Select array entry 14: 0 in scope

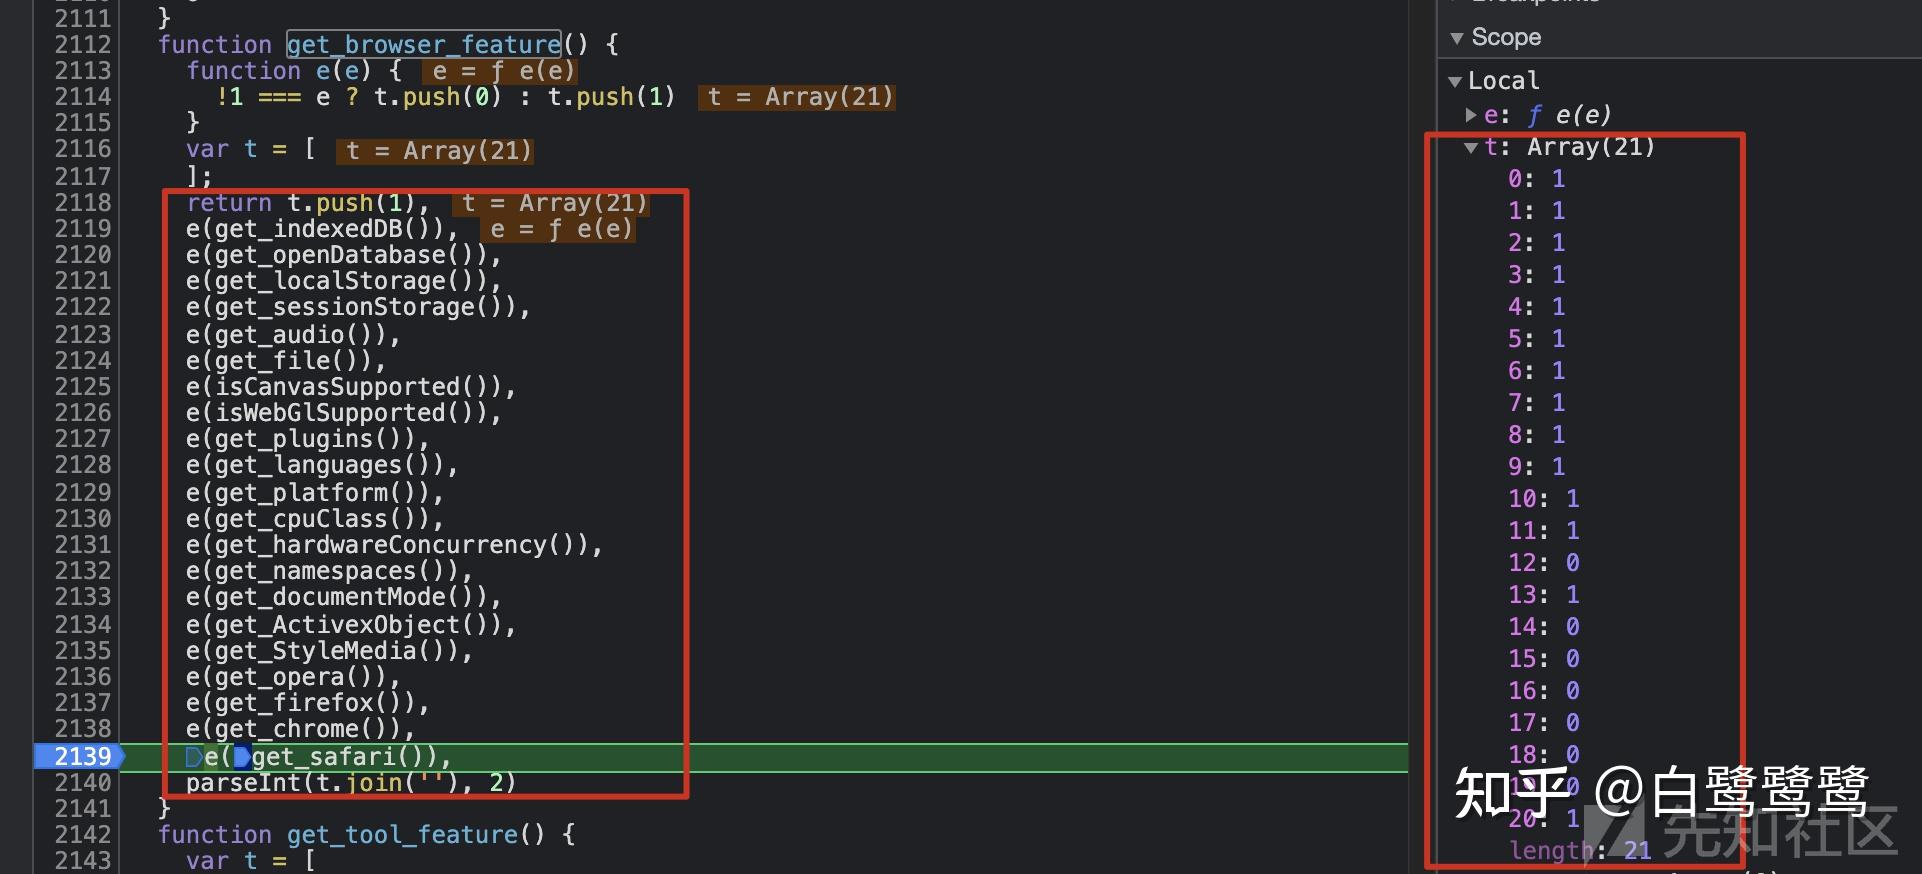click(1544, 627)
